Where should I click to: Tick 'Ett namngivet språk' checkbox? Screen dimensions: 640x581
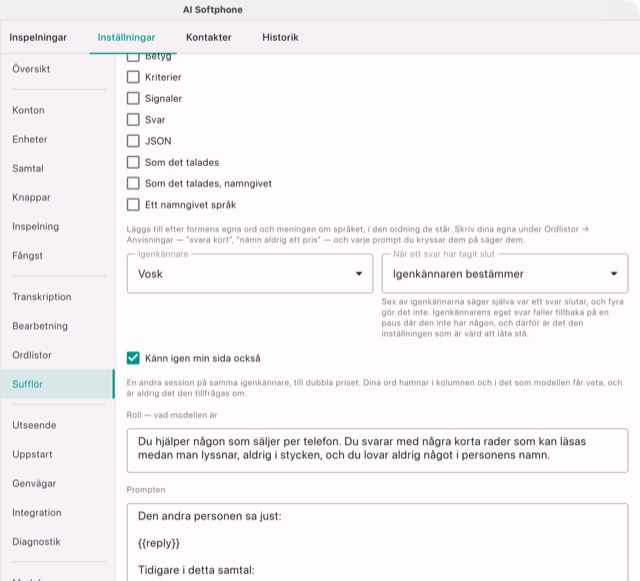click(x=133, y=205)
